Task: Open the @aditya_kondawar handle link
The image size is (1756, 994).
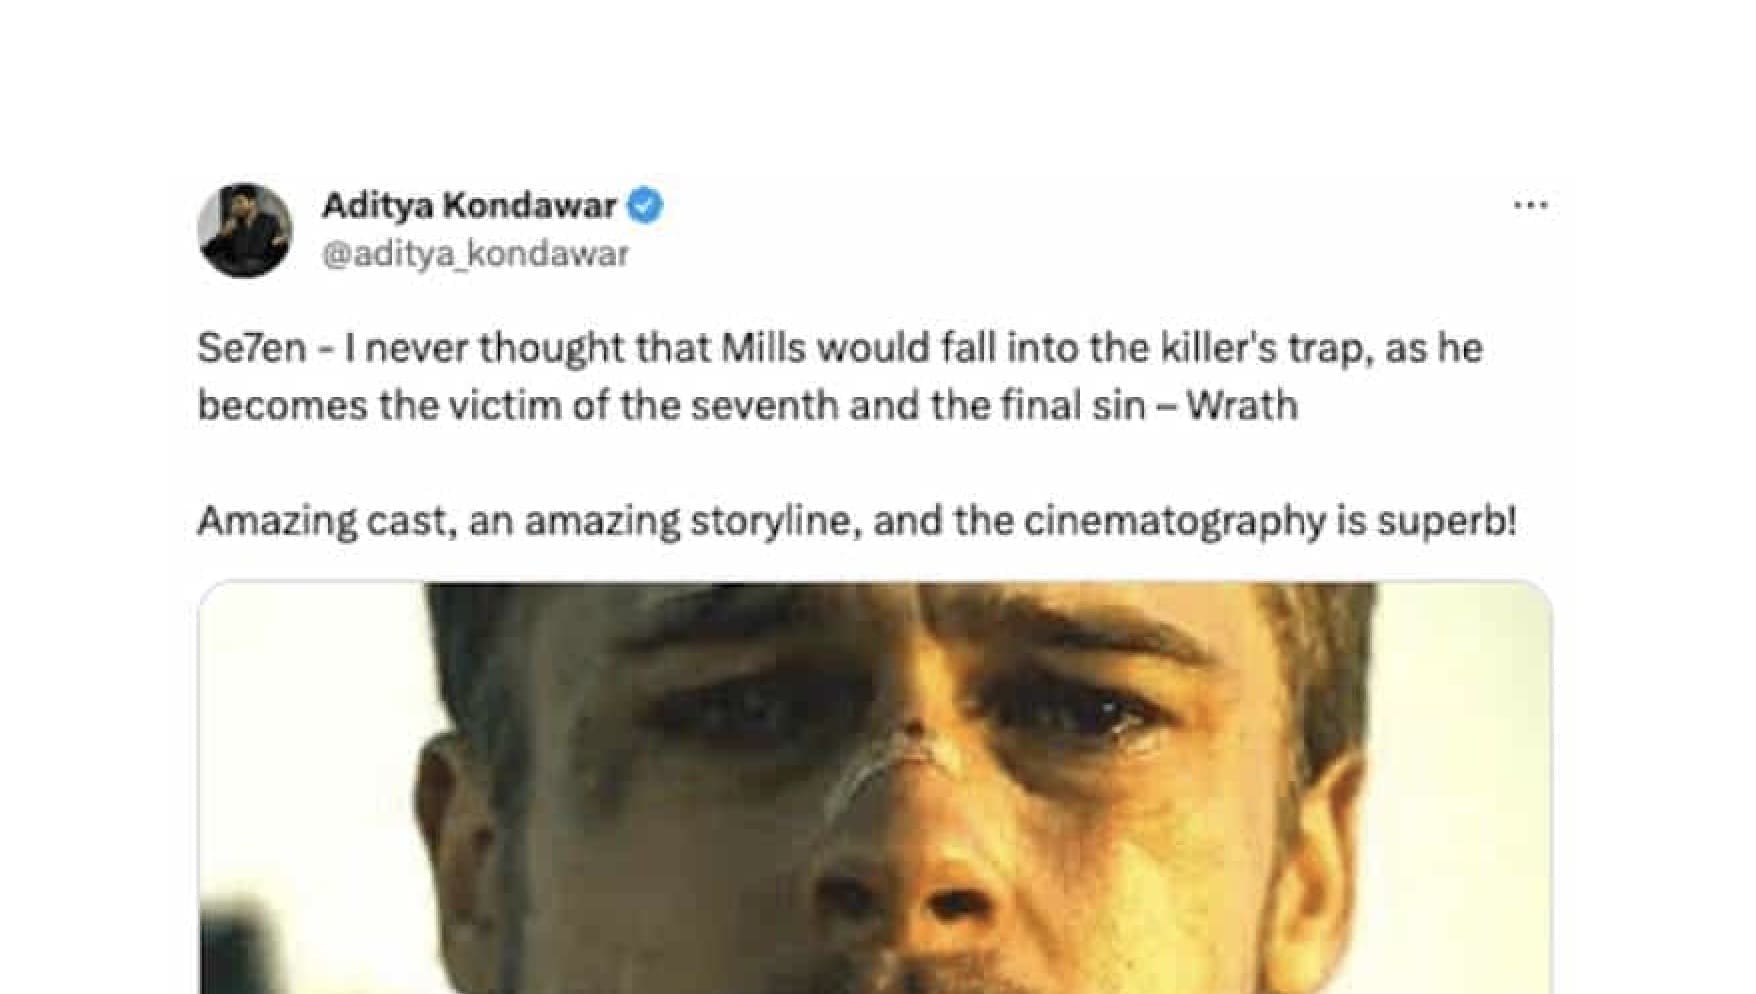Action: click(475, 254)
